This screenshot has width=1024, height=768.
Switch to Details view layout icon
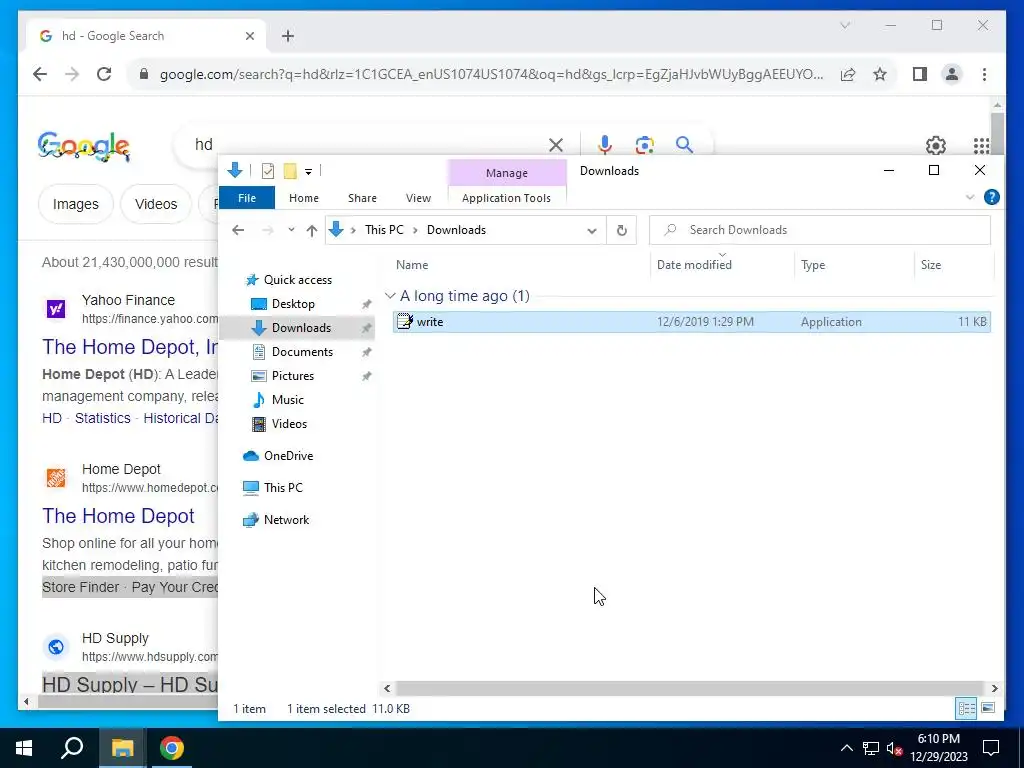(967, 709)
